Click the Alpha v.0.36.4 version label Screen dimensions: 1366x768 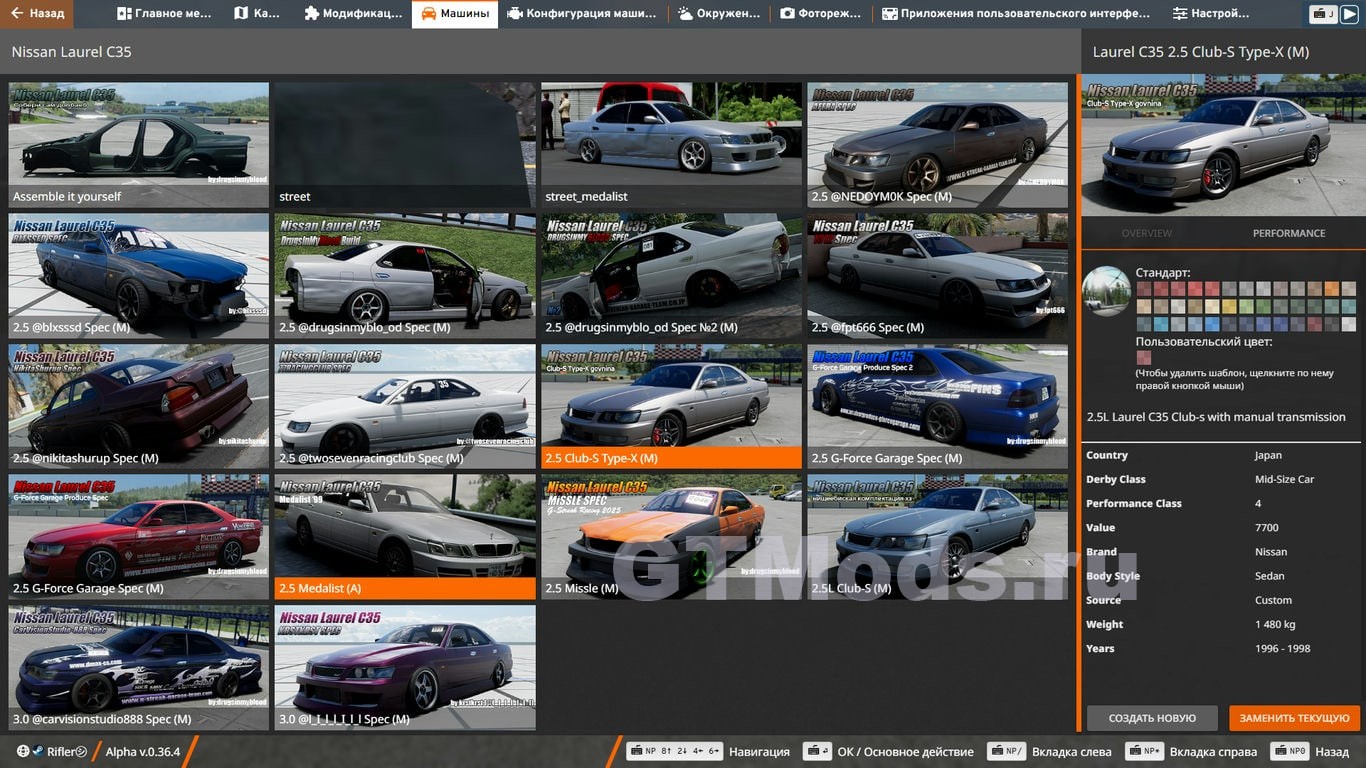[143, 751]
